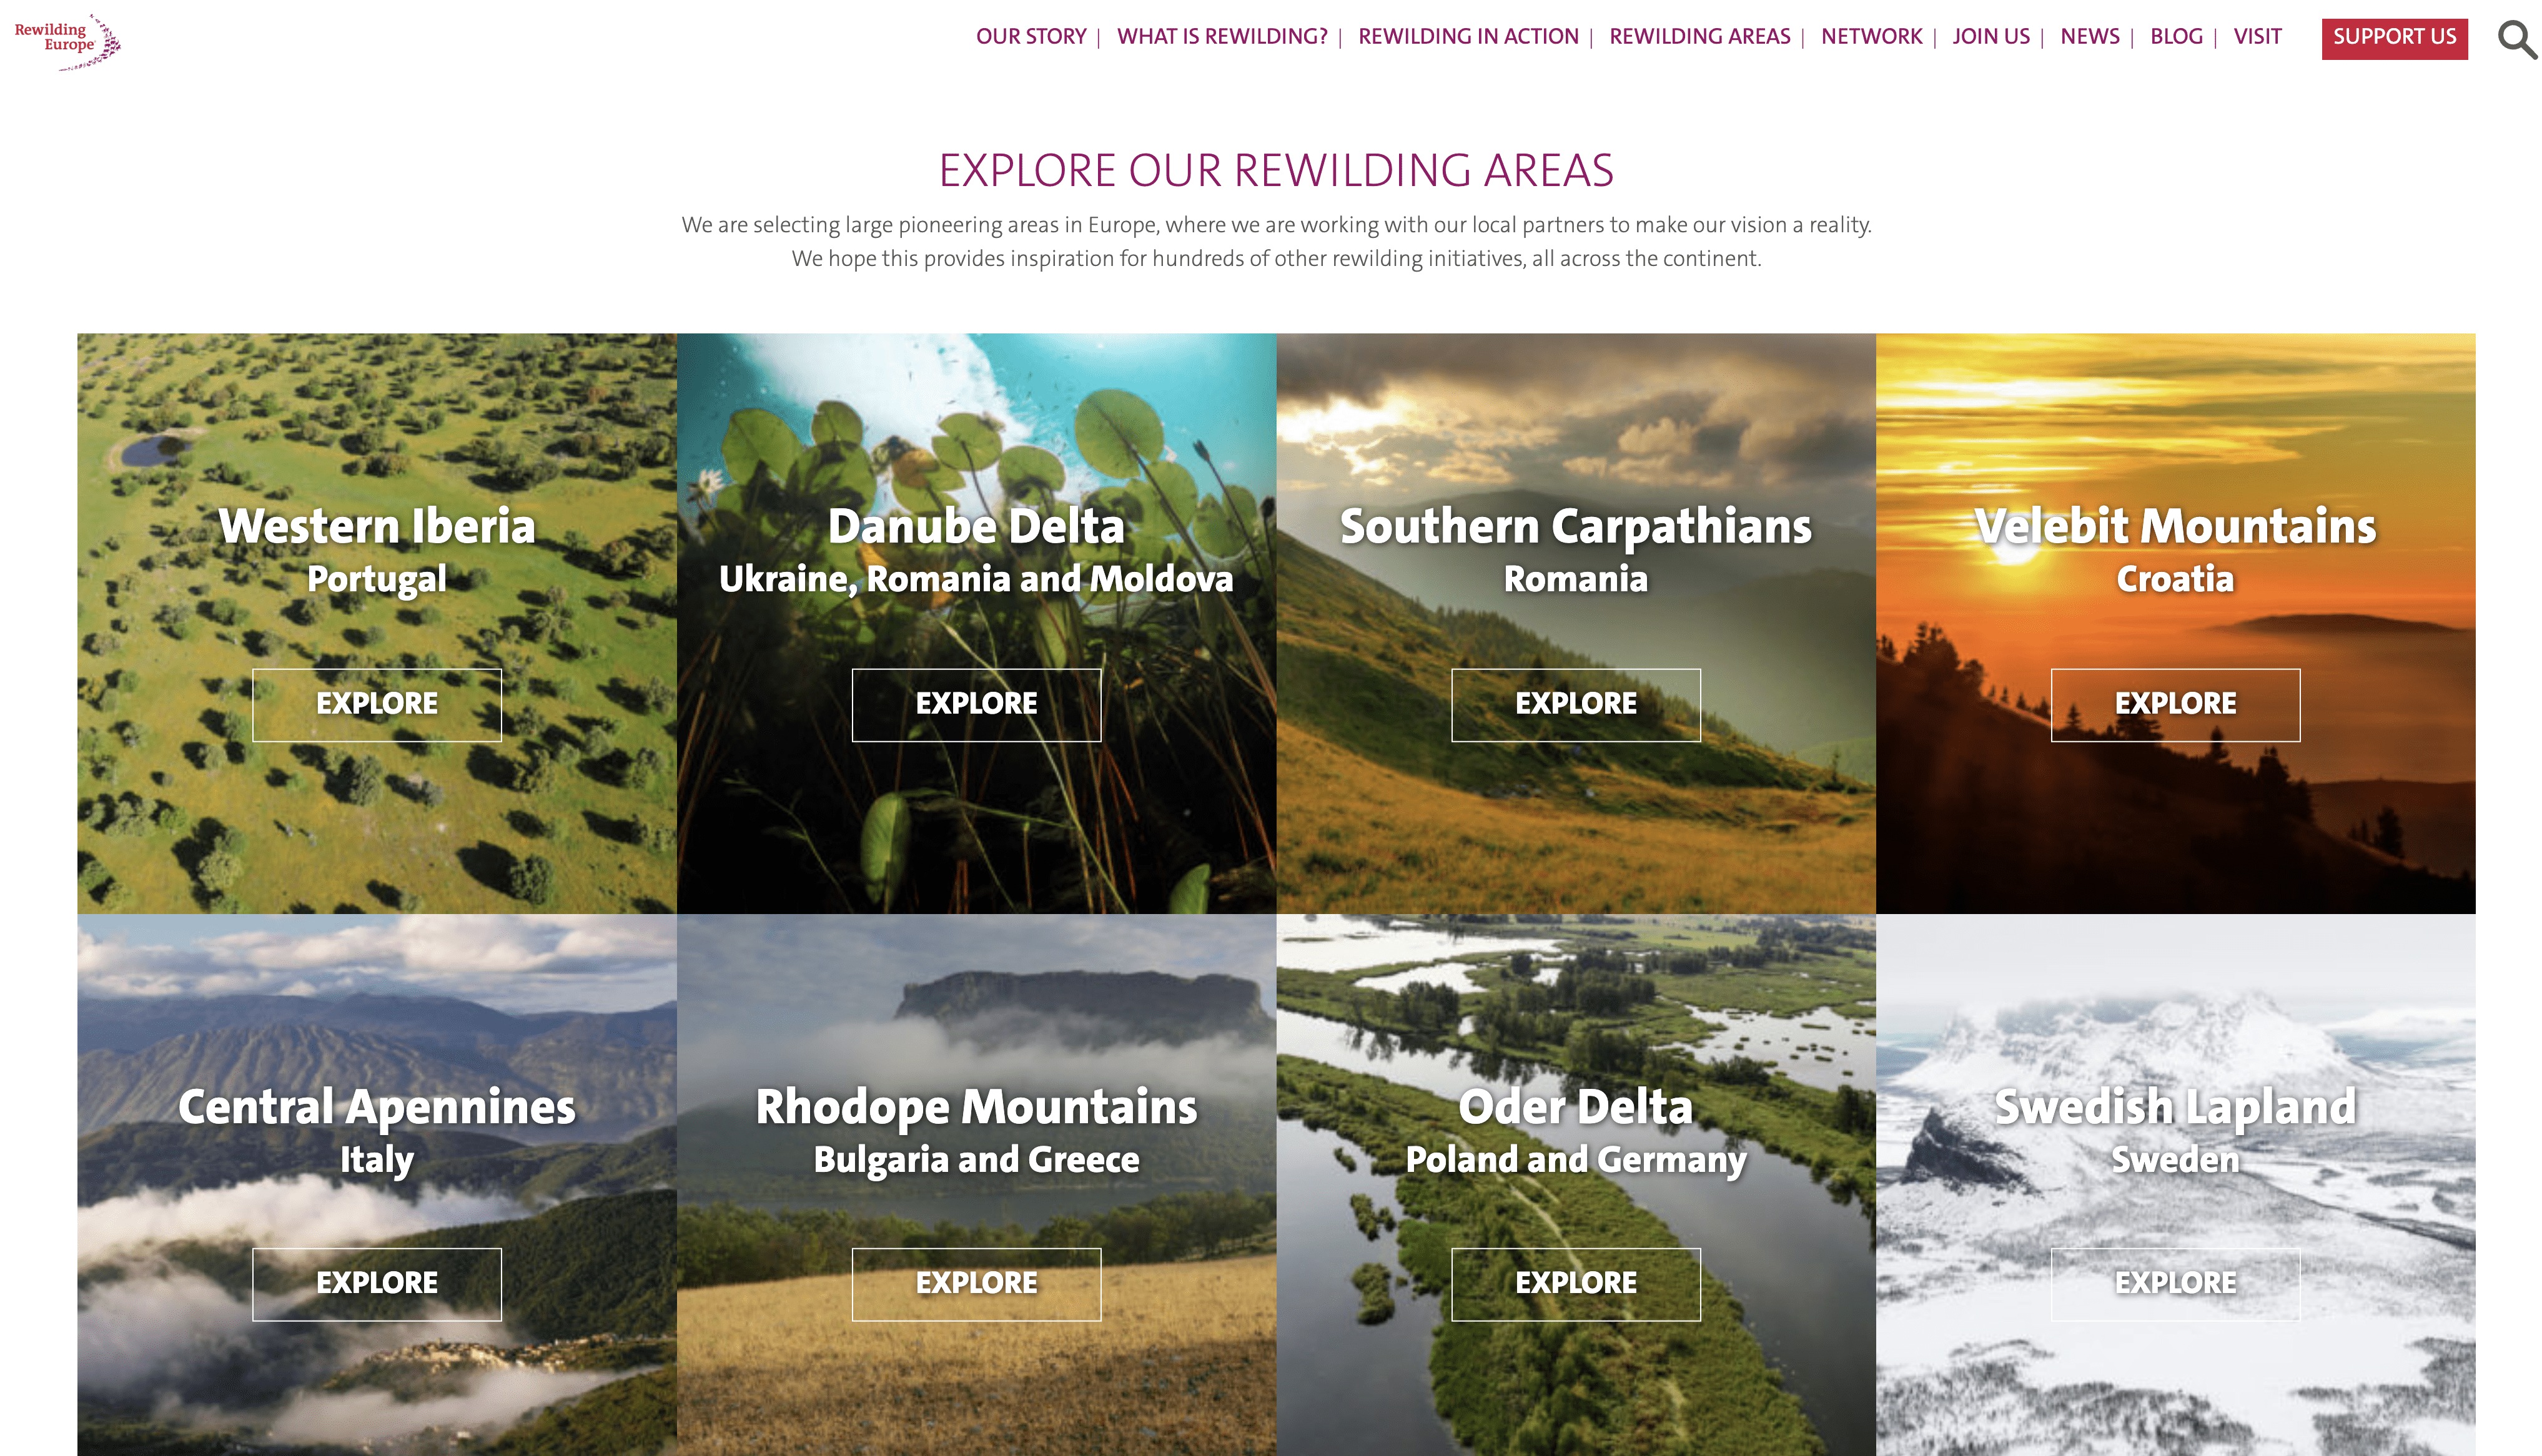This screenshot has width=2542, height=1456.
Task: Explore the Western Iberia area
Action: (377, 704)
